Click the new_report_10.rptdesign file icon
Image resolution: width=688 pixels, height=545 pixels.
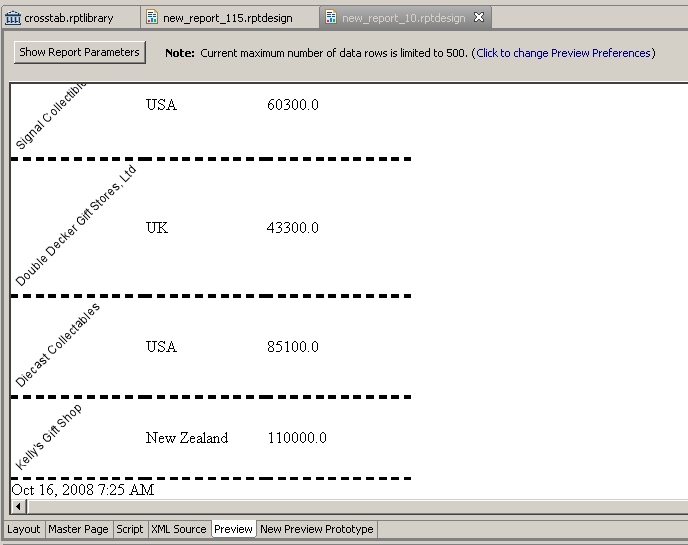[x=331, y=17]
